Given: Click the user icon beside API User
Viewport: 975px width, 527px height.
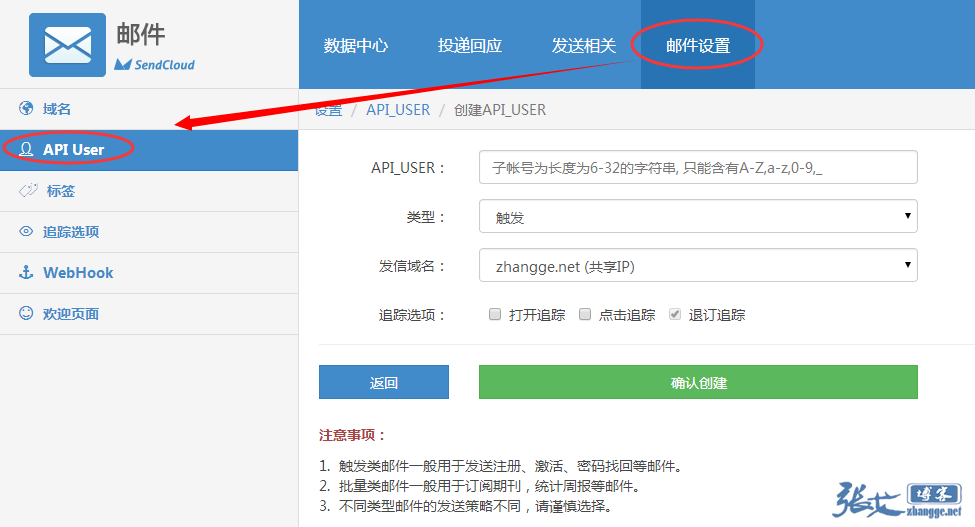Looking at the screenshot, I should click(26, 150).
